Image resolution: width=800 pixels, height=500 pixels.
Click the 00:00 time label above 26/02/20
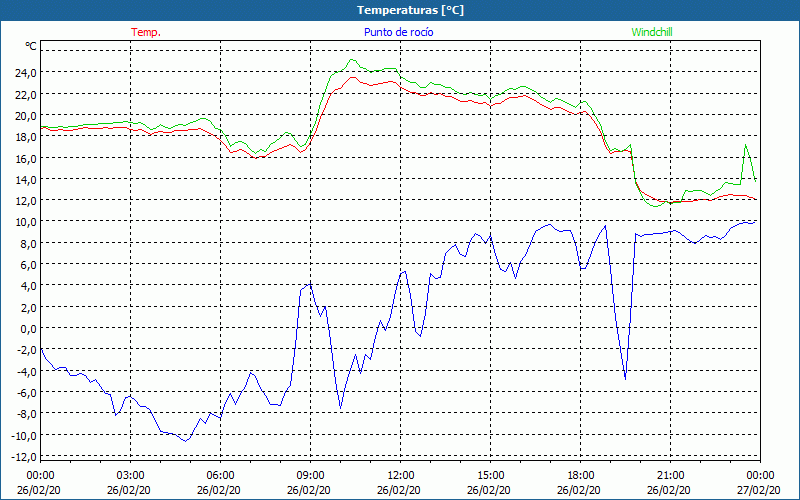[40, 476]
